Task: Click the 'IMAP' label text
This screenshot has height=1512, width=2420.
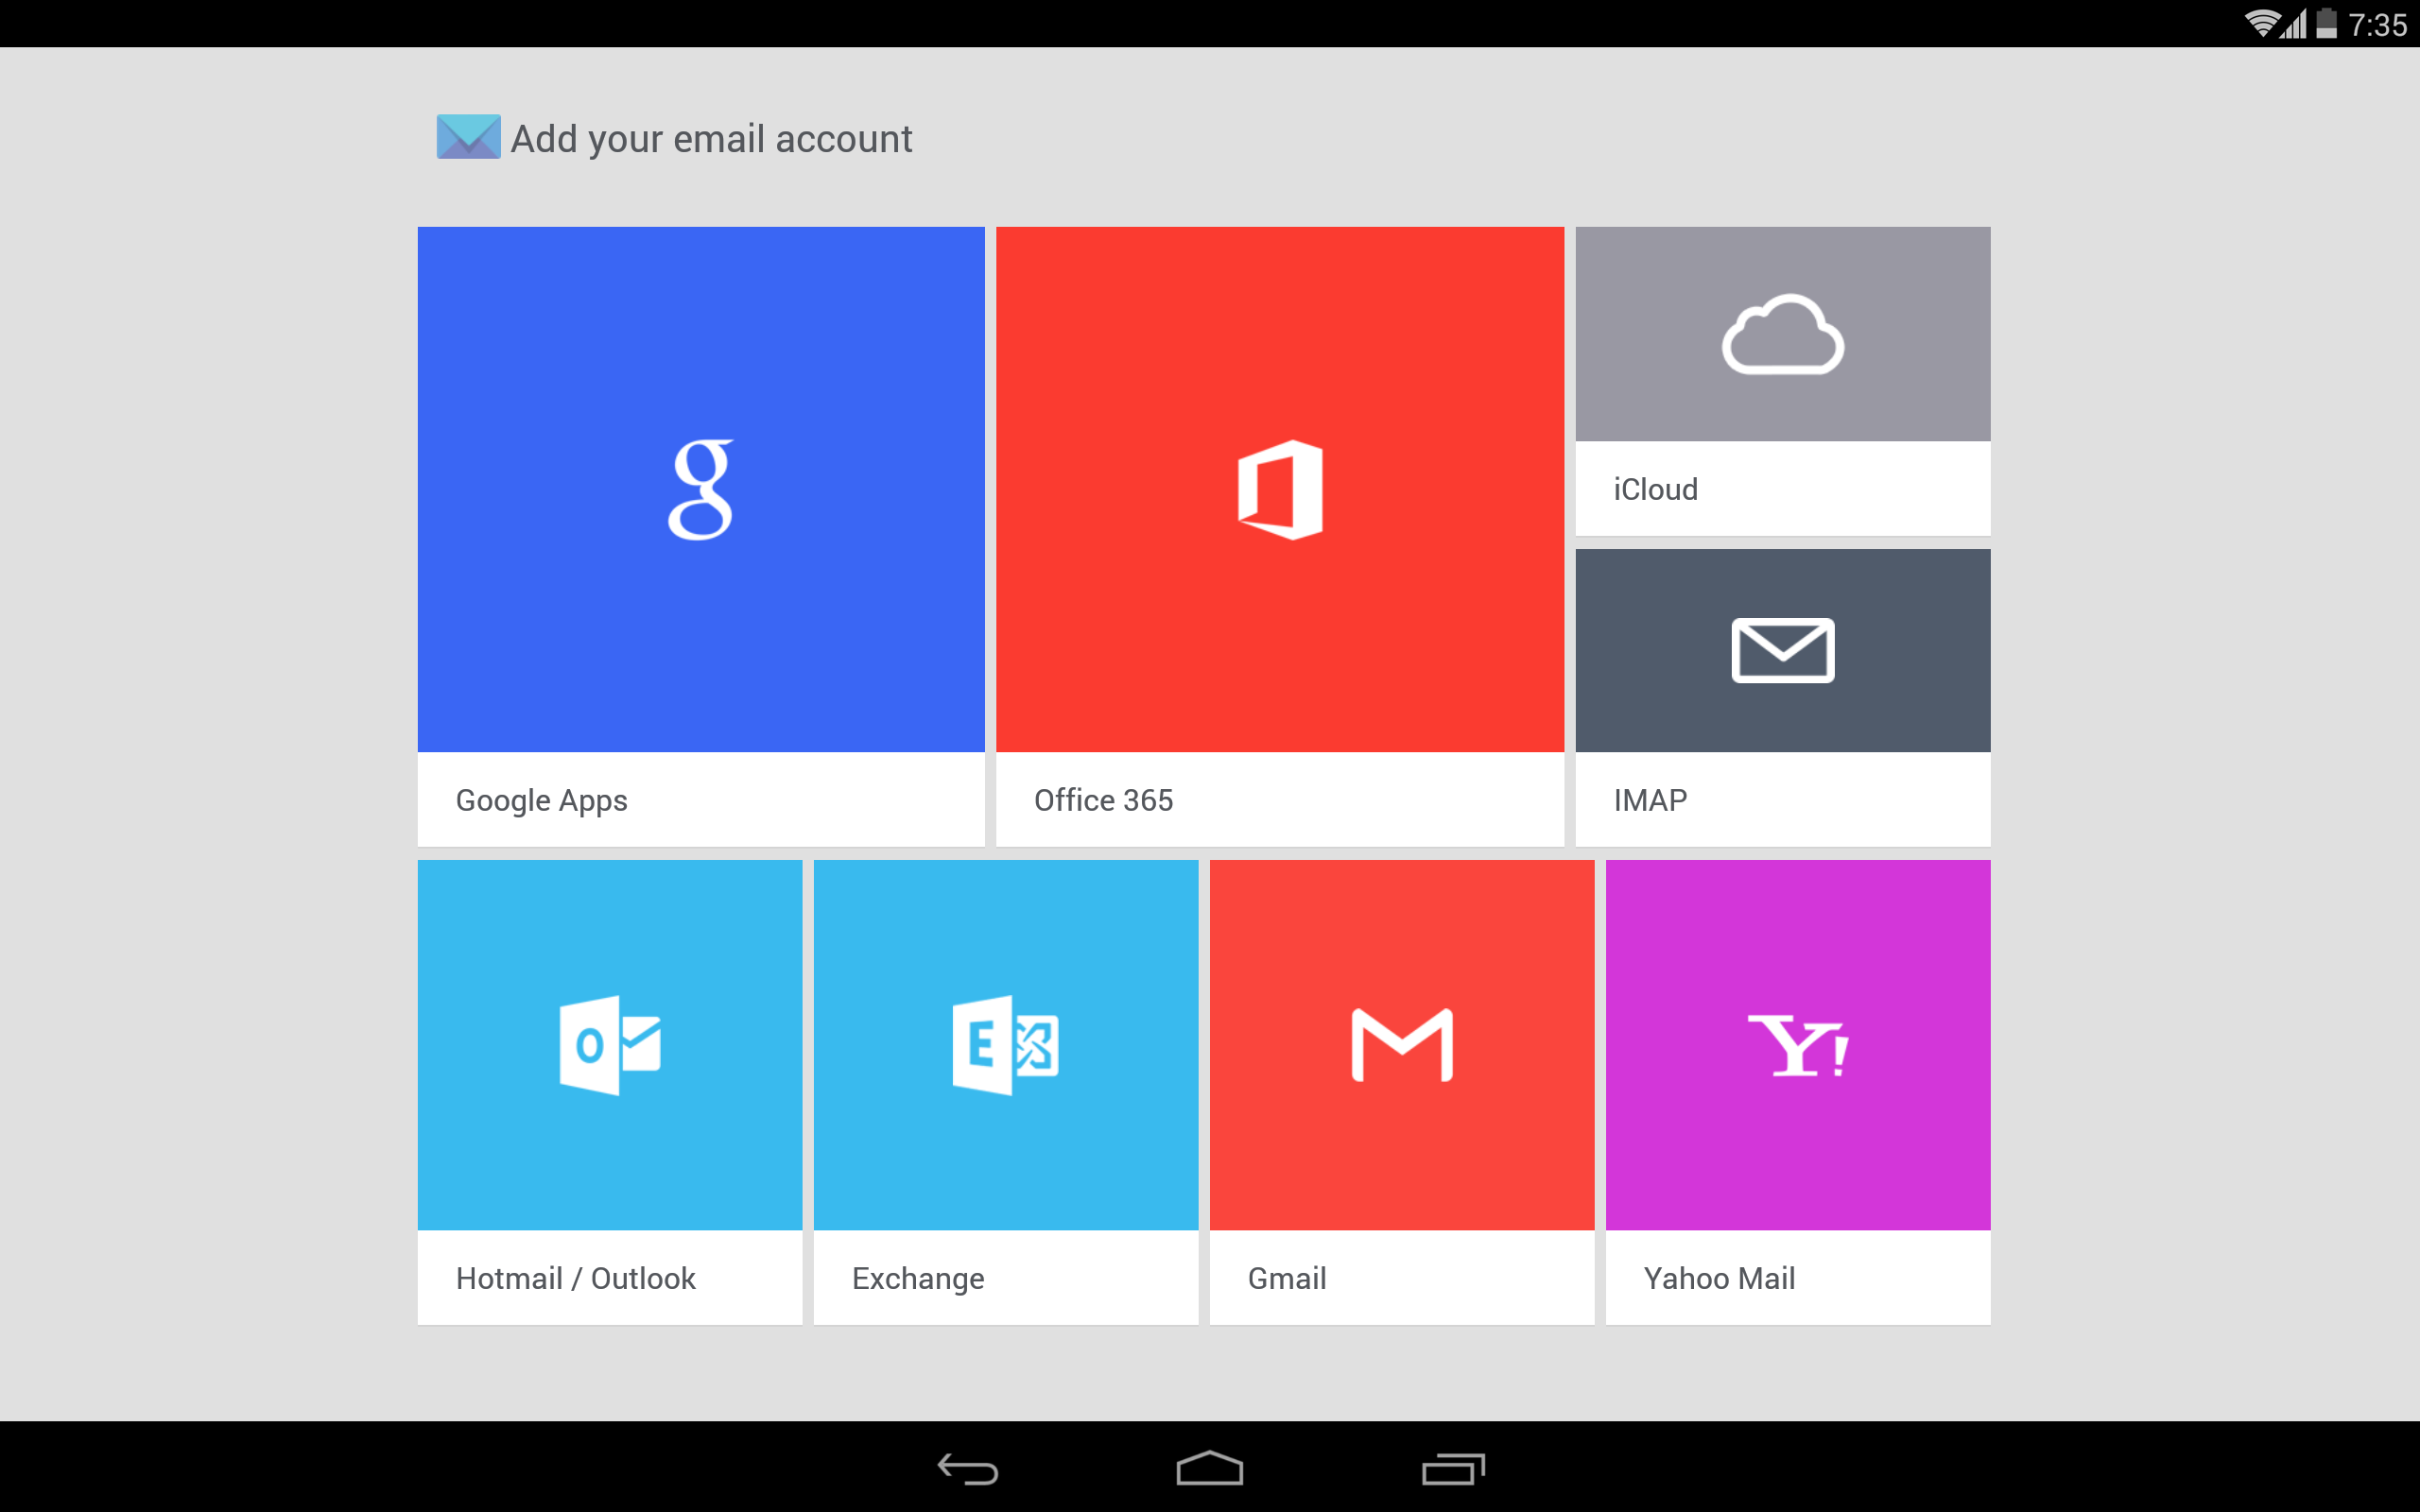Action: [x=1650, y=799]
